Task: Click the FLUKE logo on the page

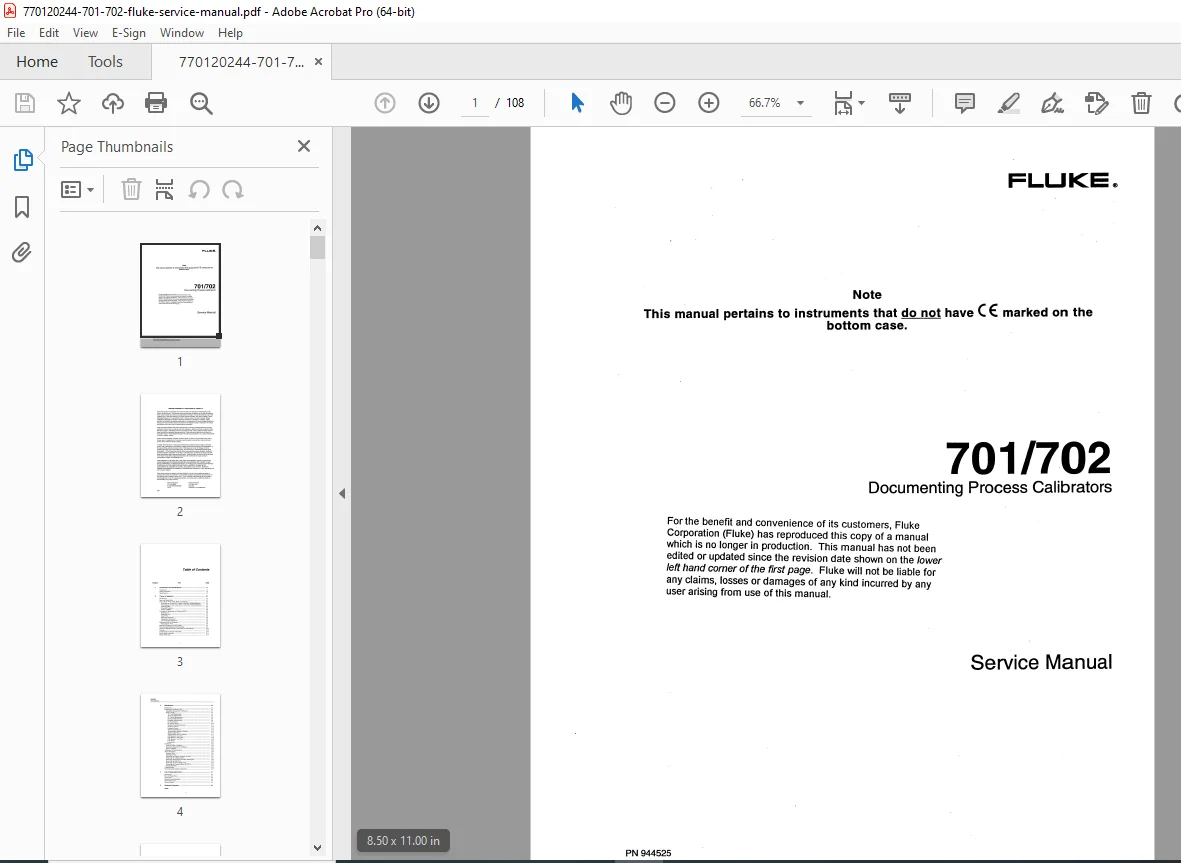Action: click(x=1062, y=180)
